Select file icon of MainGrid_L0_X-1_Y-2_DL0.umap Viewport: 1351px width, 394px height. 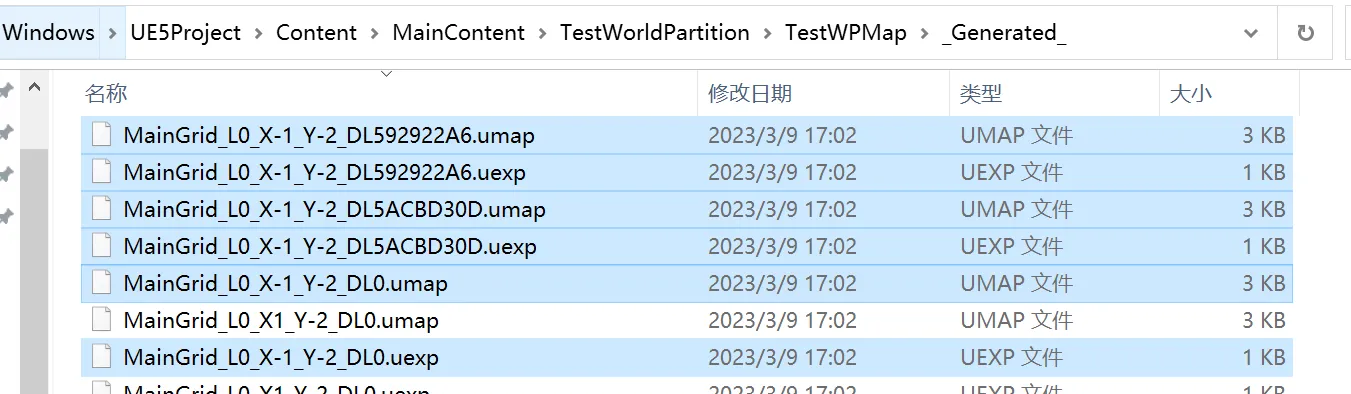[x=101, y=283]
